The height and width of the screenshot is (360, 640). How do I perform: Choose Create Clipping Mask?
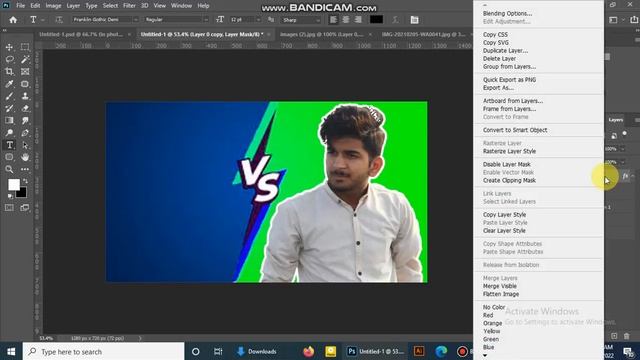coord(509,180)
